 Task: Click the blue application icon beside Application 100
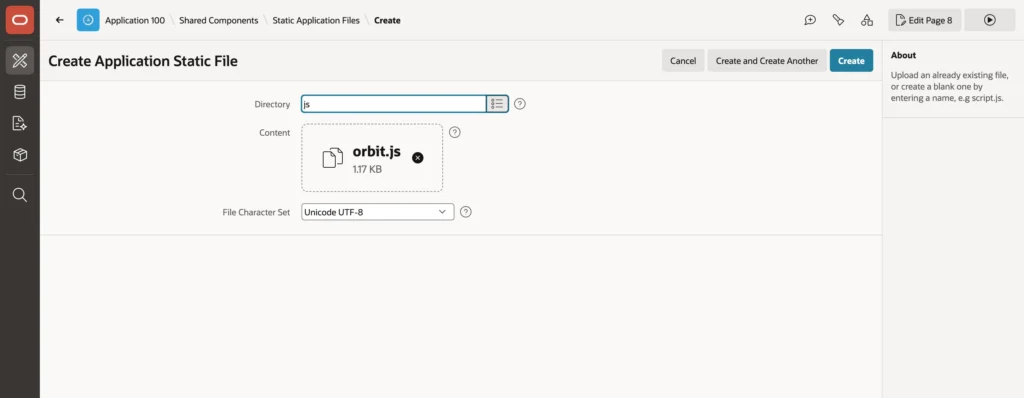88,20
